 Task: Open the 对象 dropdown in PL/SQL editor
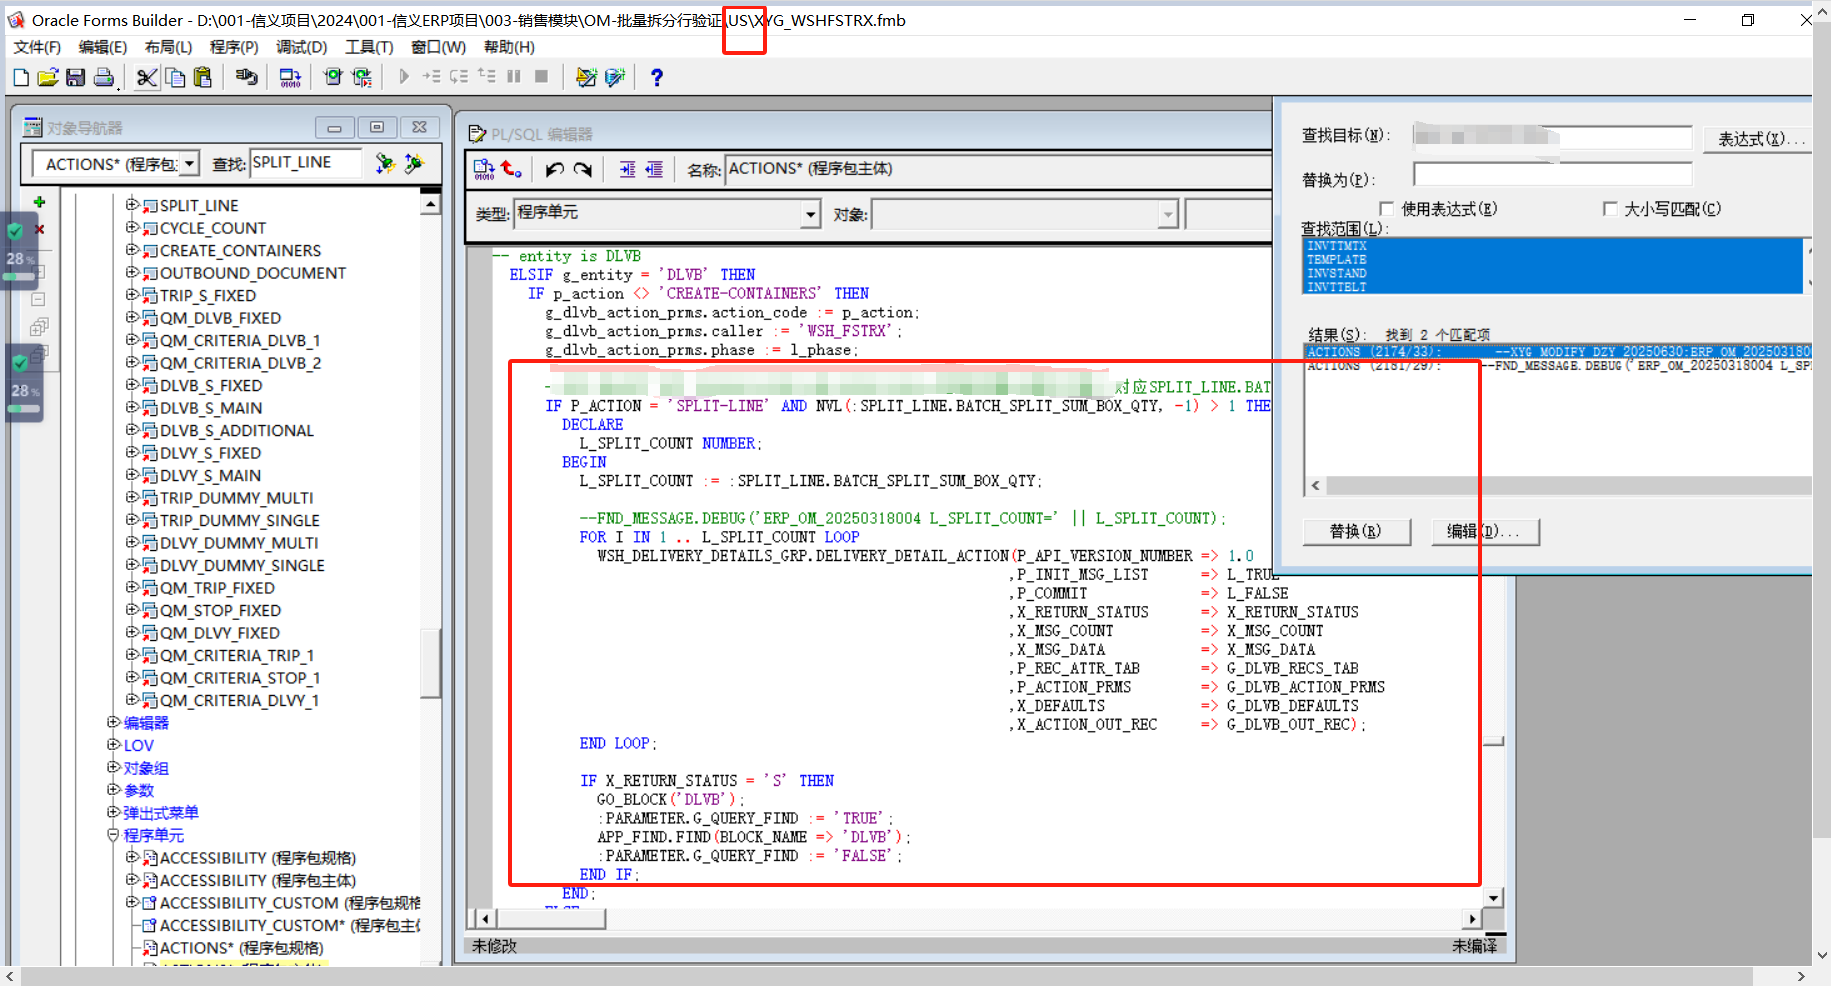pyautogui.click(x=1170, y=213)
